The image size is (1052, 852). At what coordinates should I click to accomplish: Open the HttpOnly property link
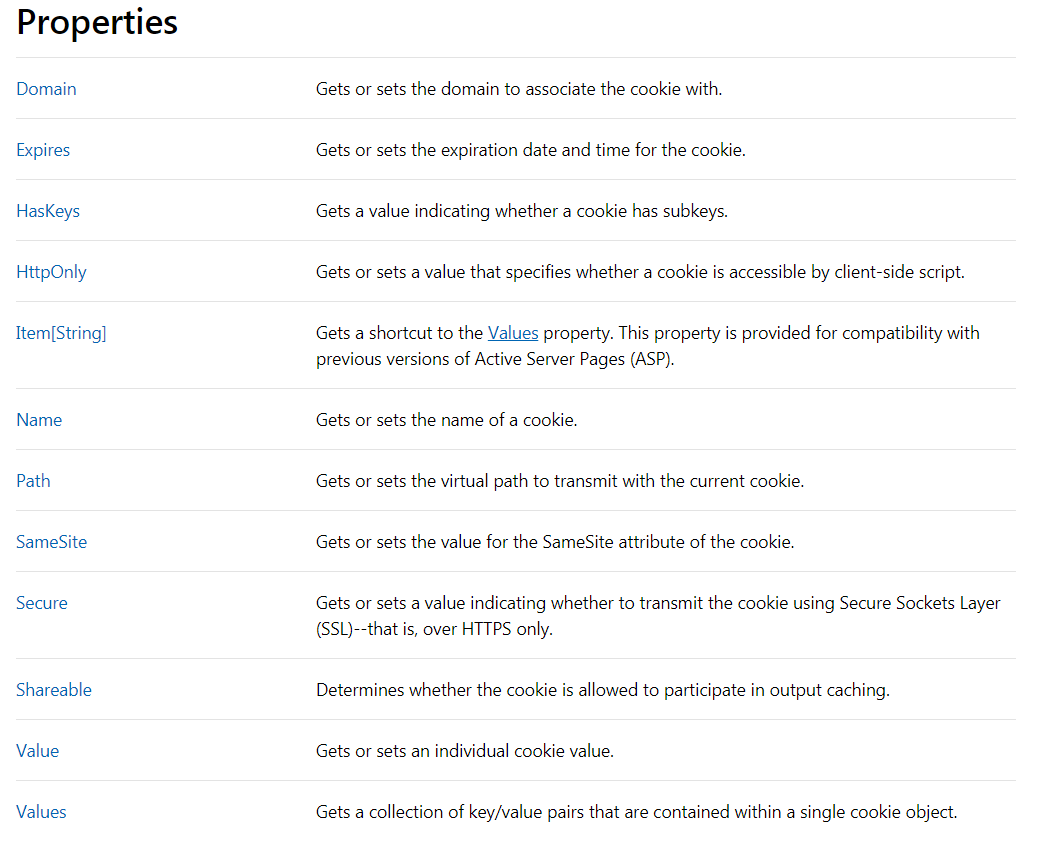(51, 272)
